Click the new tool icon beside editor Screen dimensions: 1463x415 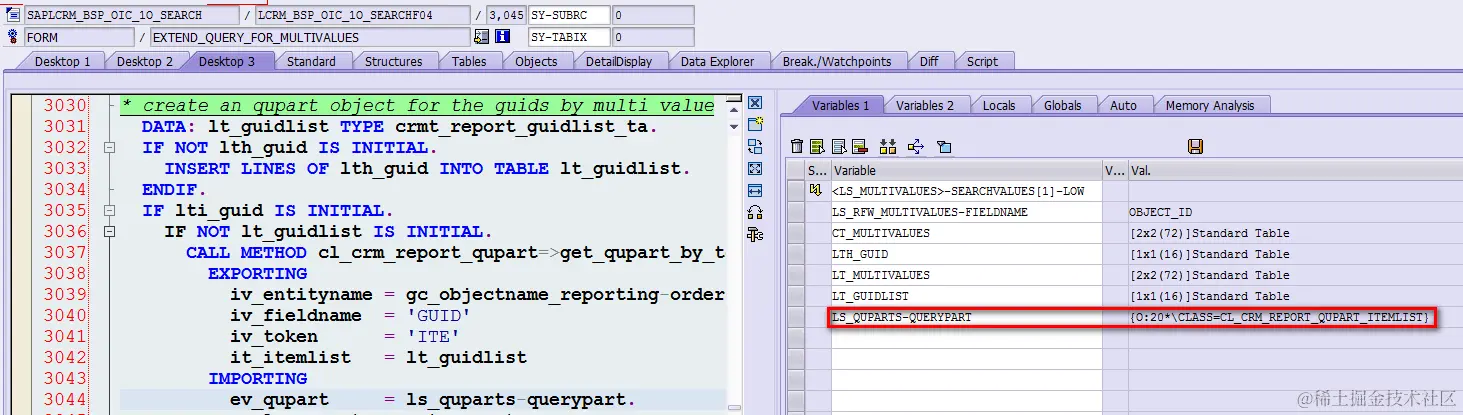coord(755,124)
